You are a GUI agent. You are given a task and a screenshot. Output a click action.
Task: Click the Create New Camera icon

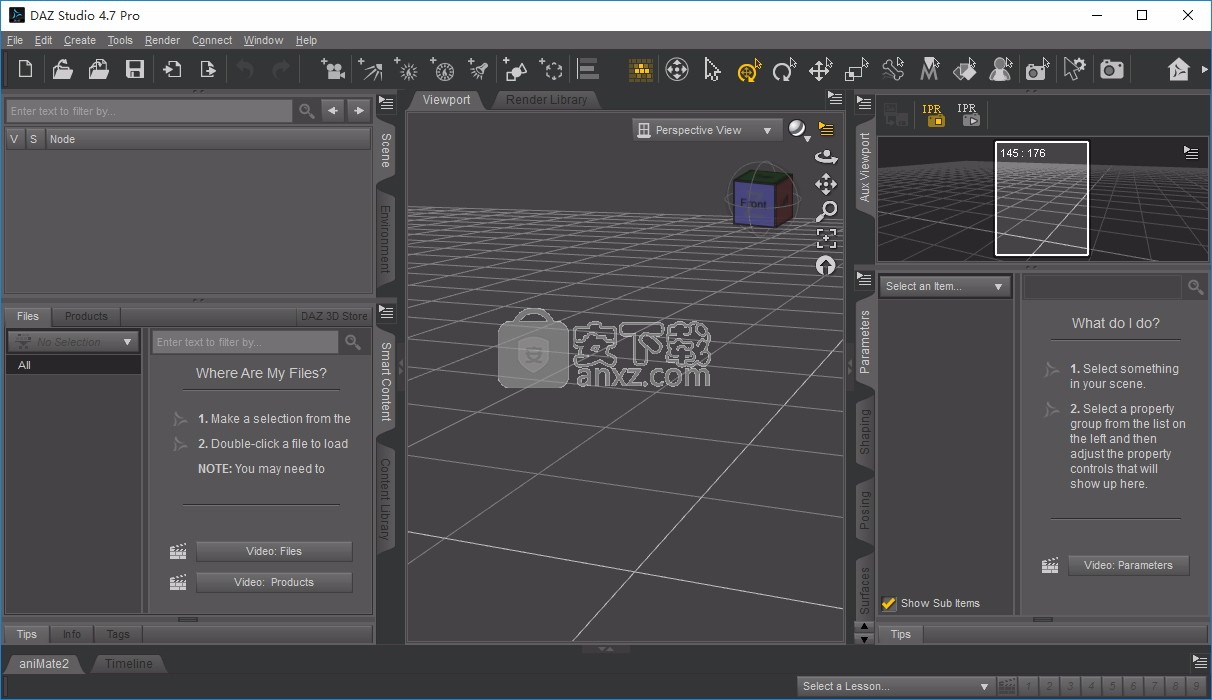point(333,69)
